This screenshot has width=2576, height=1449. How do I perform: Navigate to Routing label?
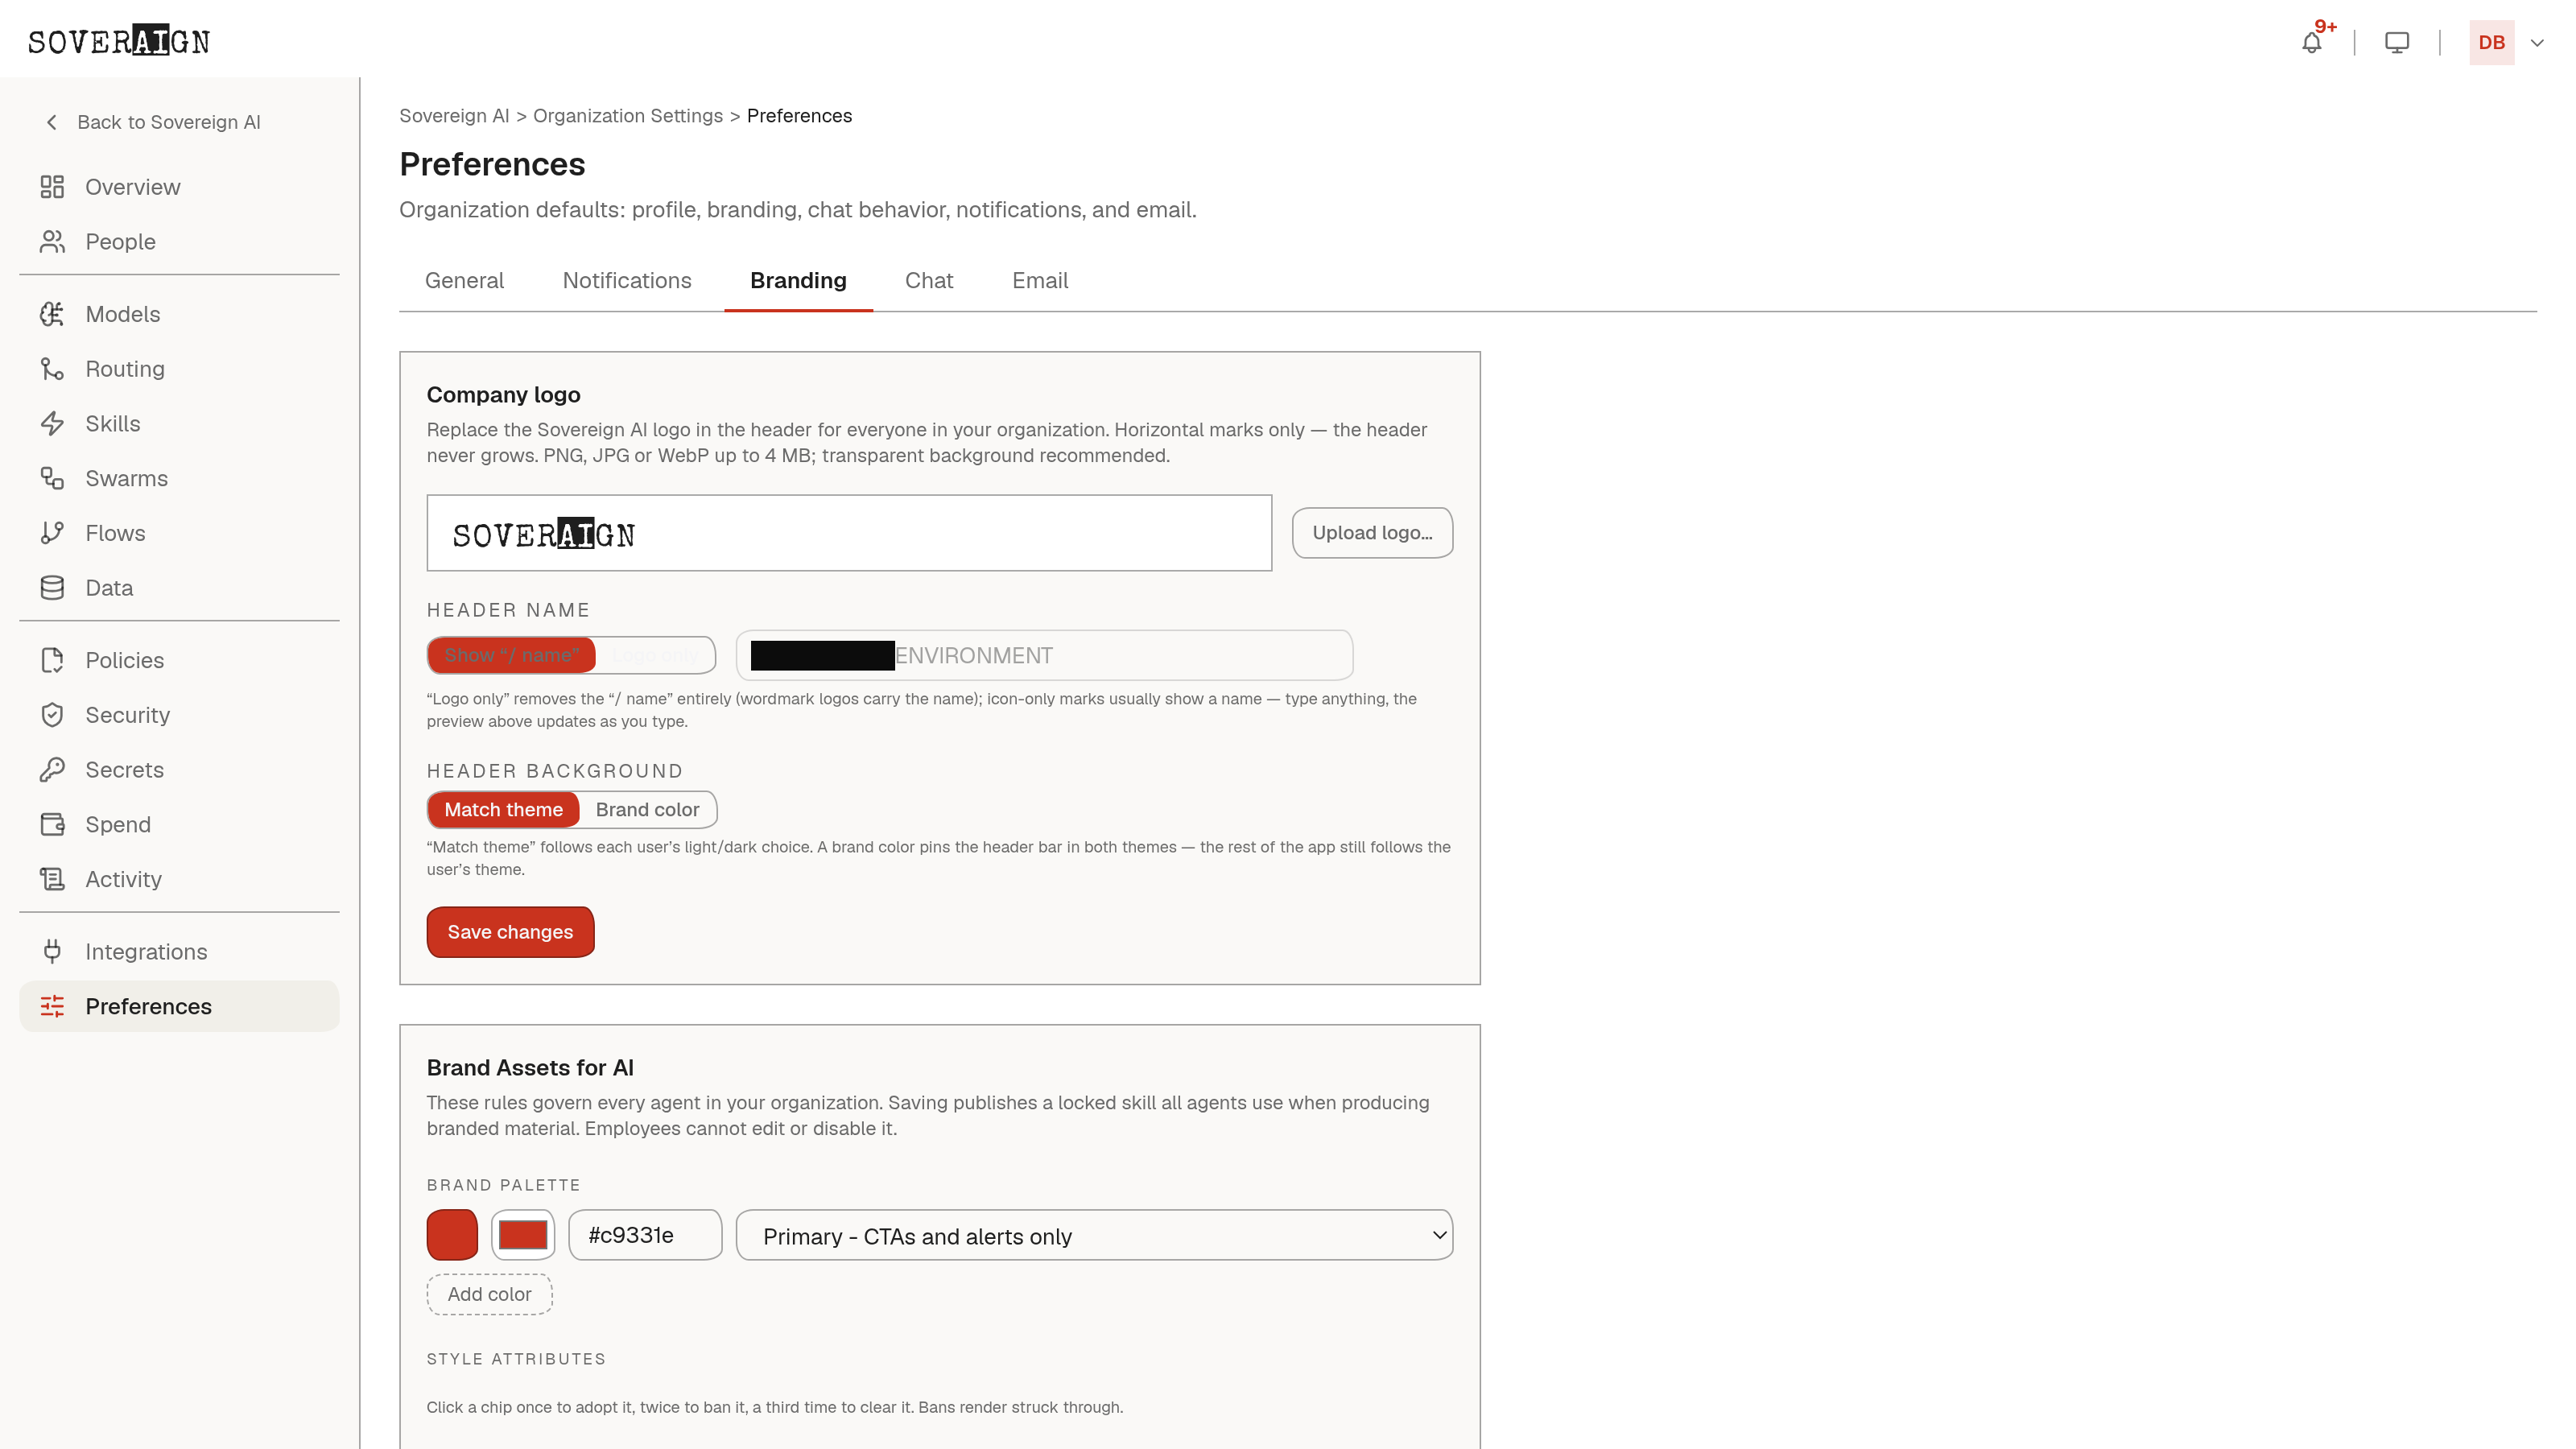(x=125, y=369)
